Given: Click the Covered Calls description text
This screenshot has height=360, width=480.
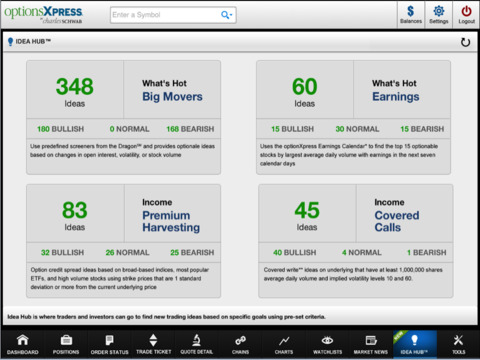Looking at the screenshot, I should (353, 274).
